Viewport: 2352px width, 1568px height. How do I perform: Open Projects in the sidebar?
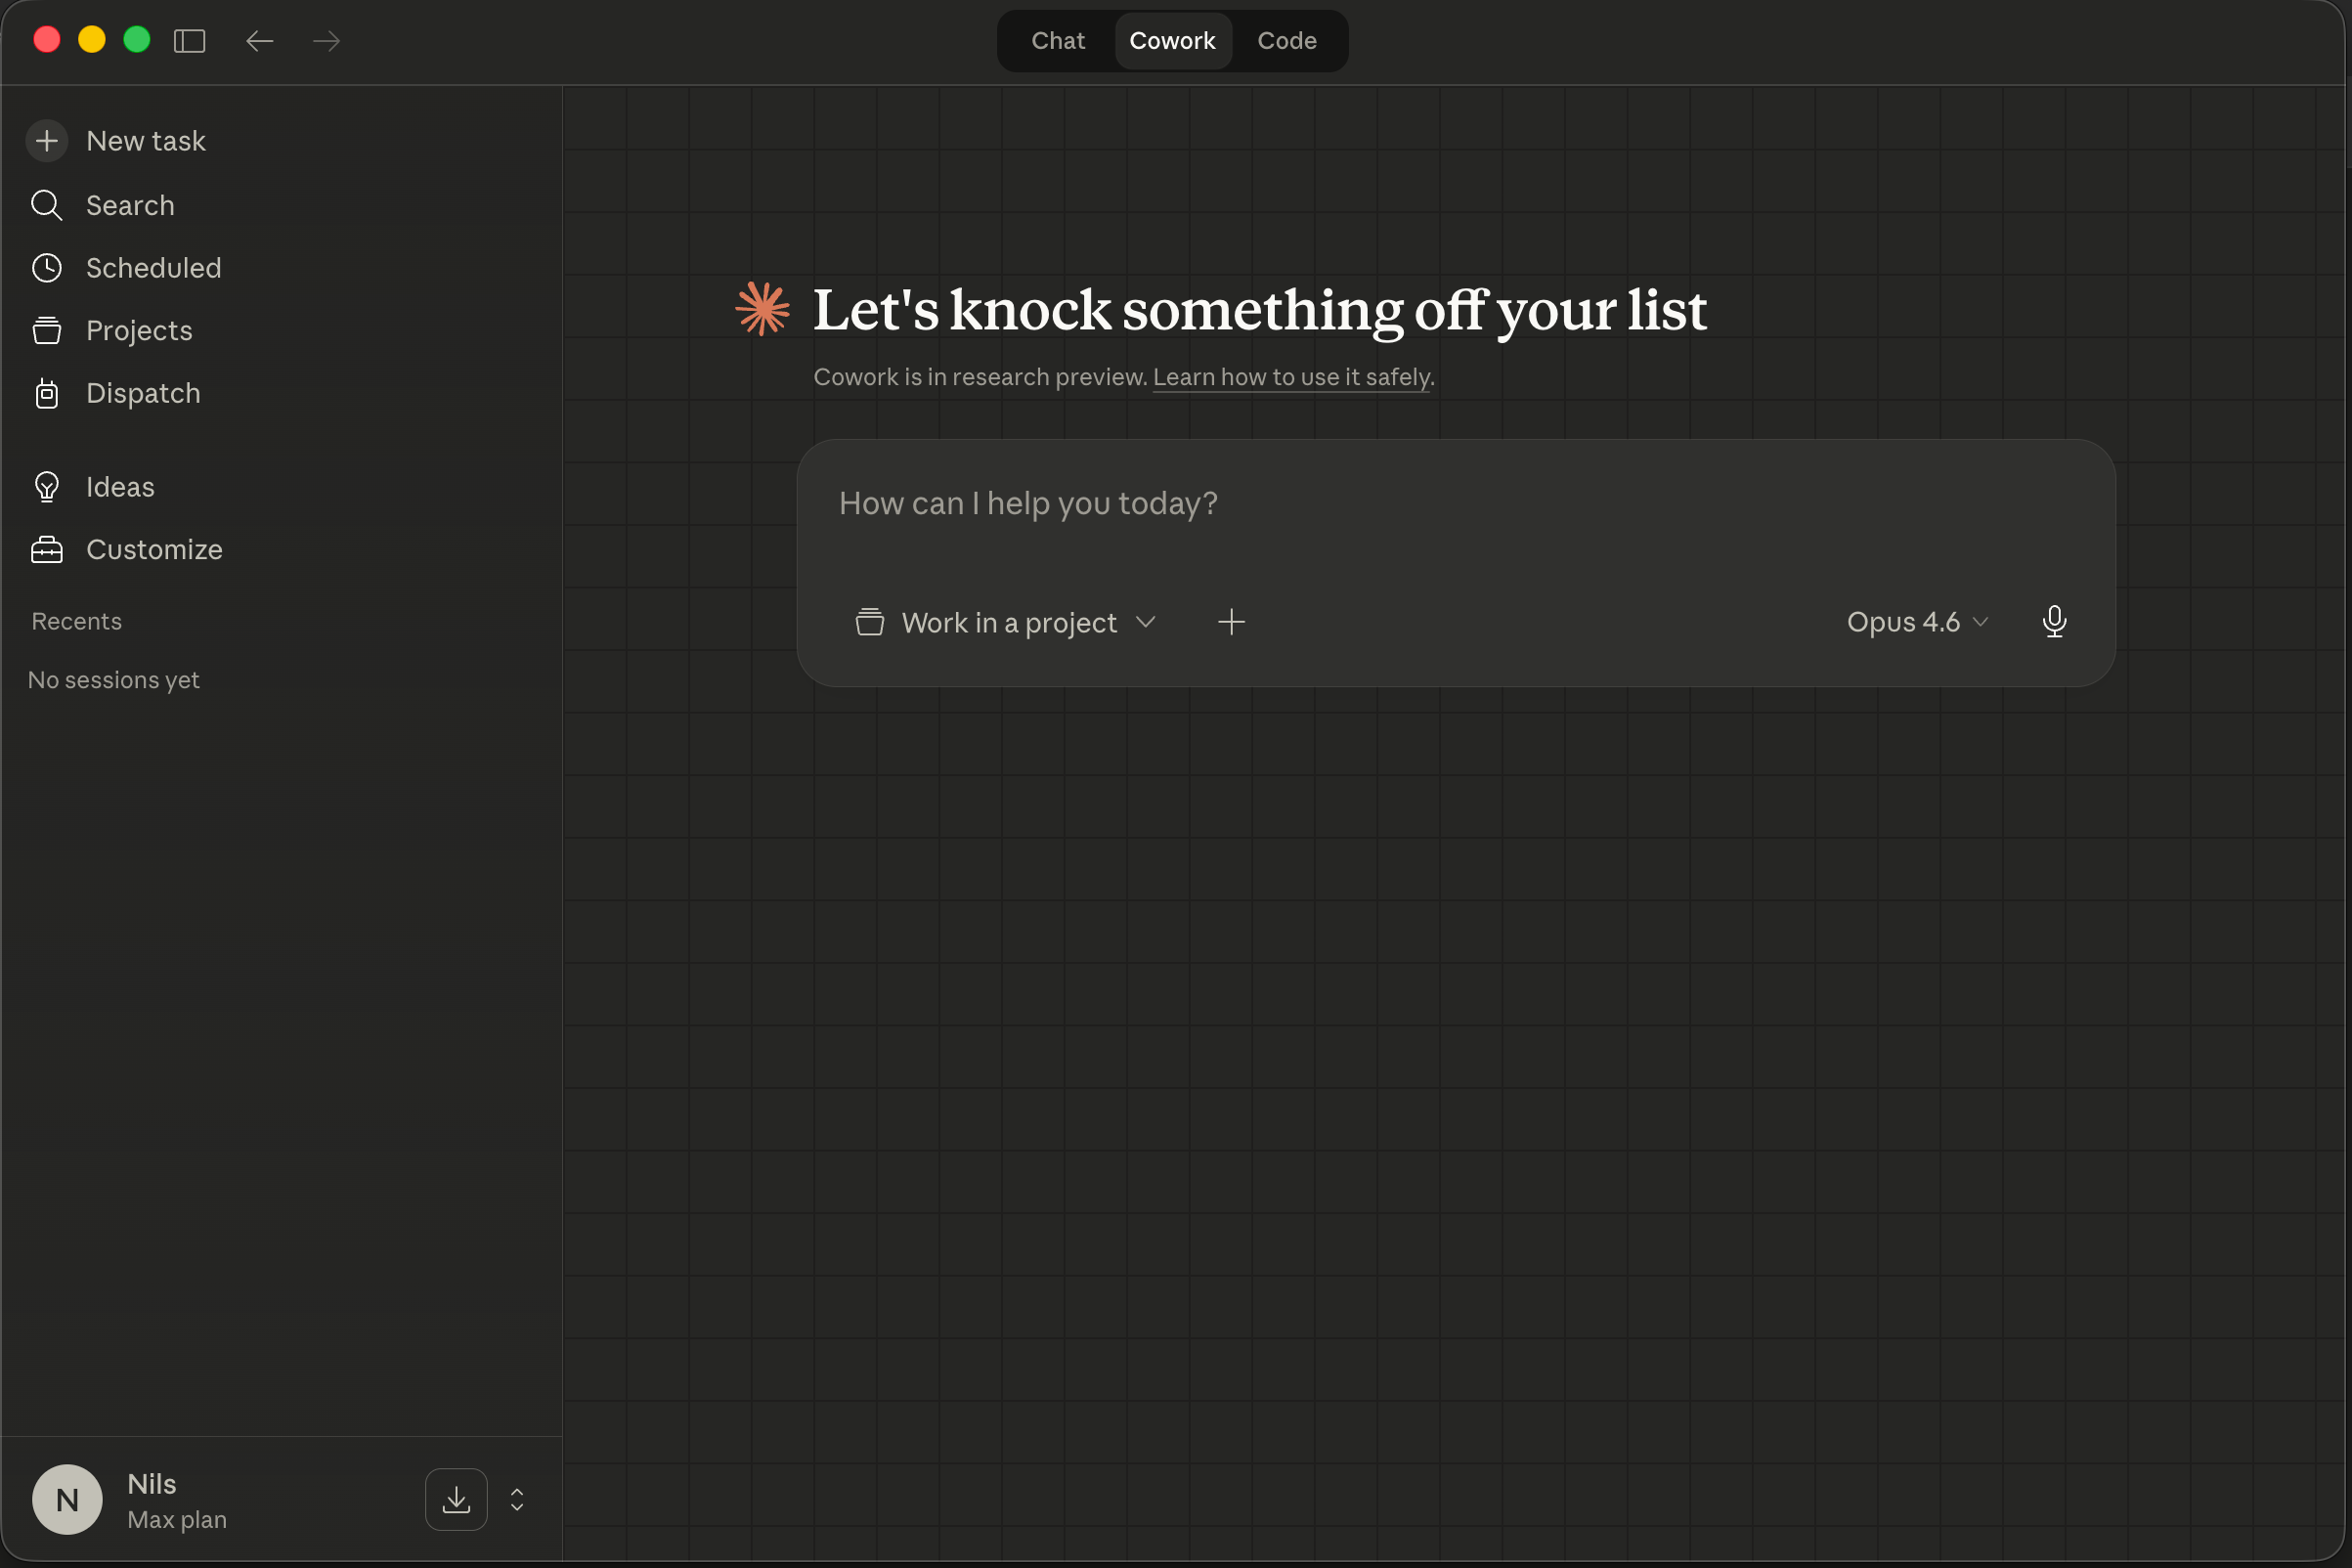(112, 331)
